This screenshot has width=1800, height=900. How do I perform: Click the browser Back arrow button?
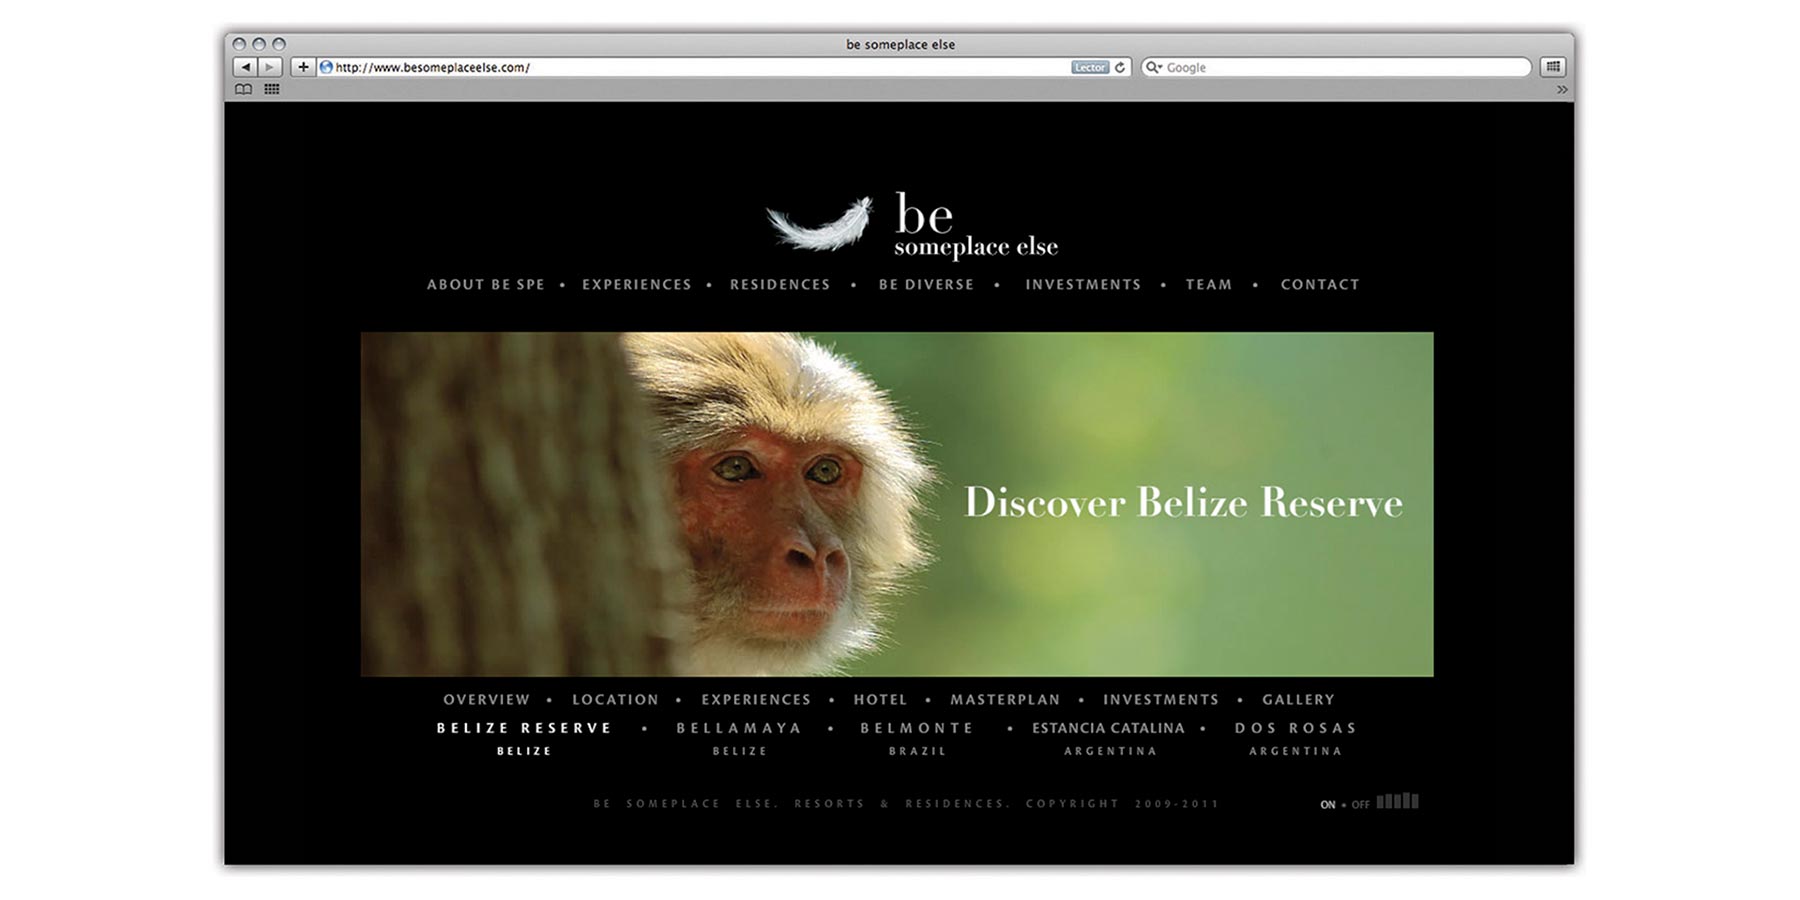click(245, 67)
